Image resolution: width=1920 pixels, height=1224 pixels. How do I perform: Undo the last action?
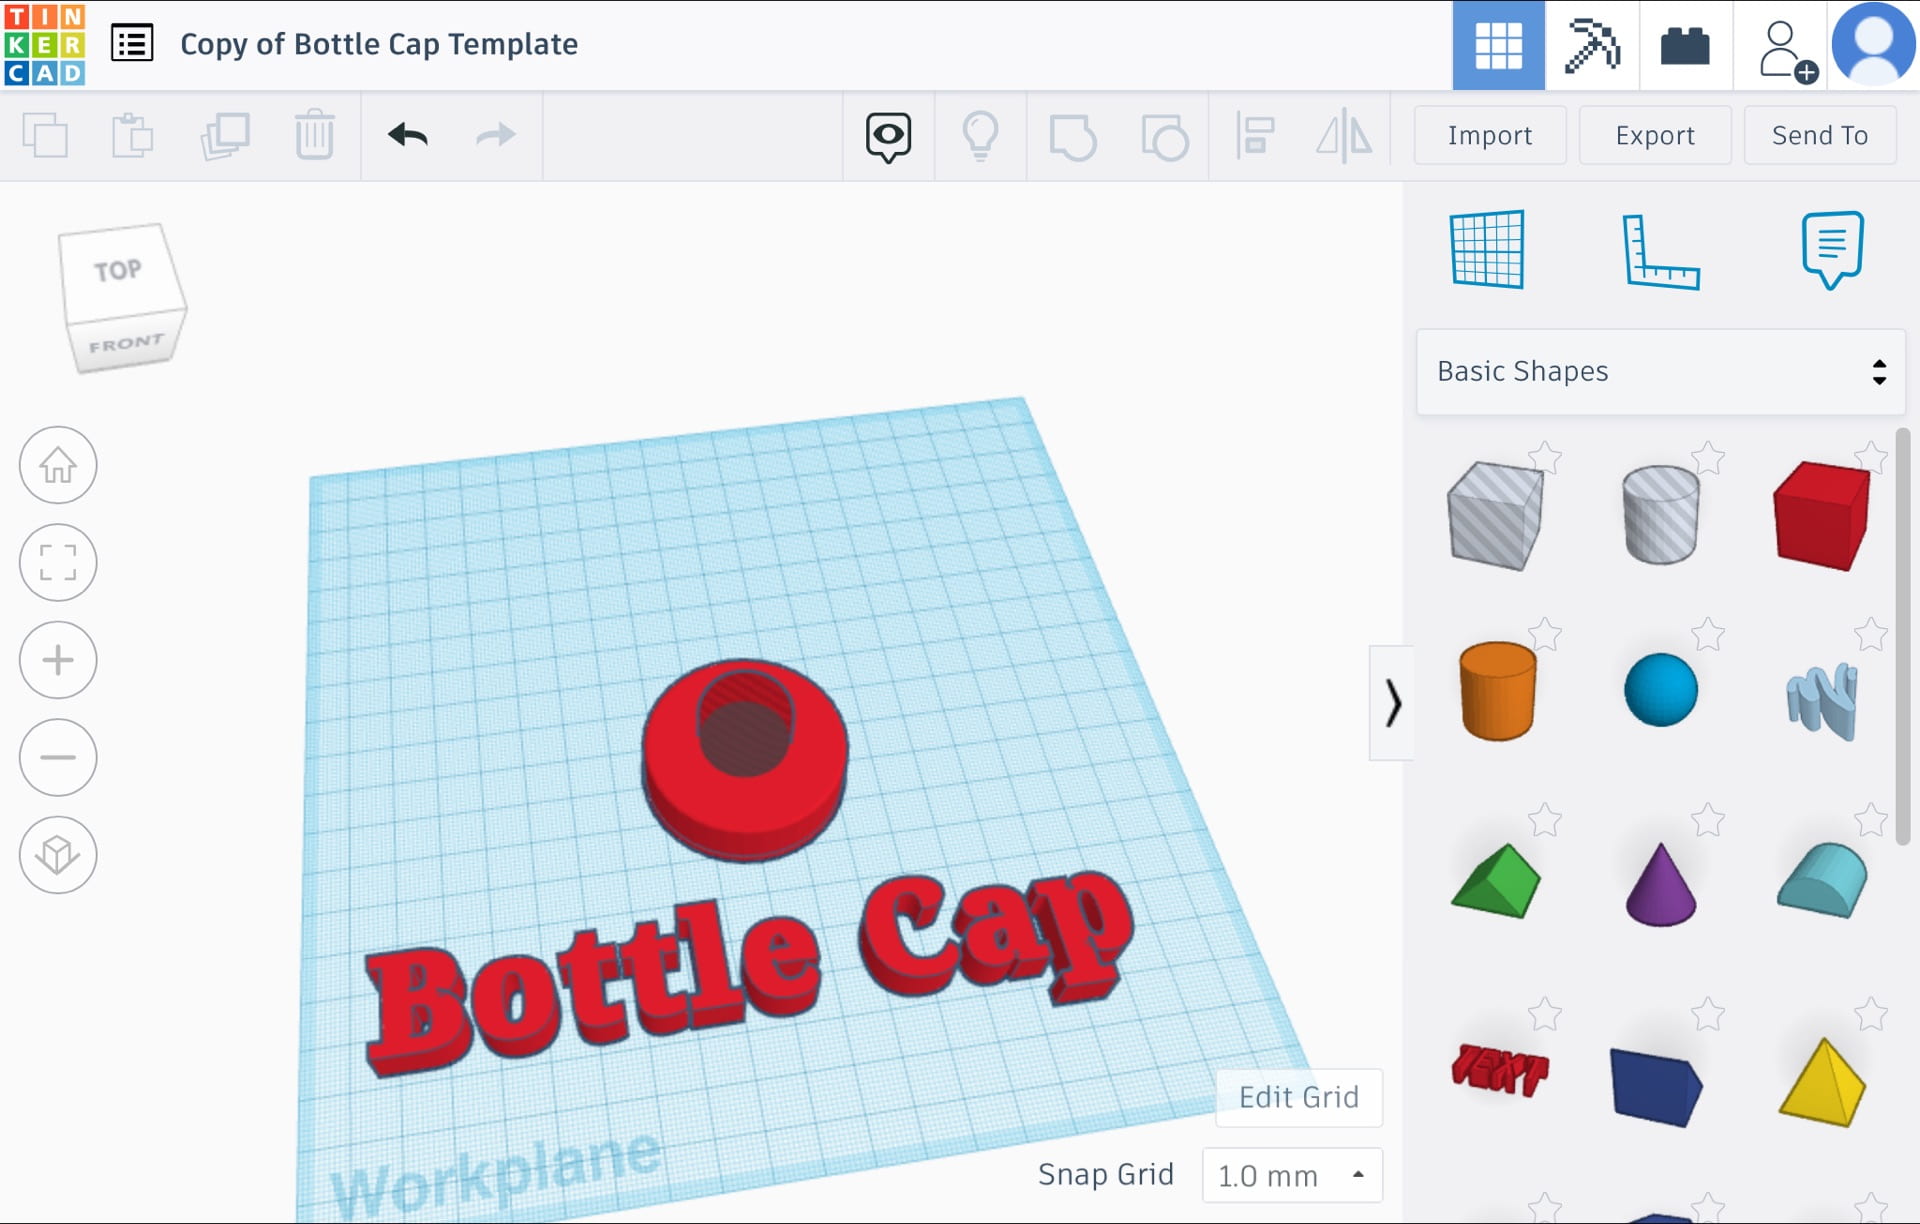coord(407,135)
